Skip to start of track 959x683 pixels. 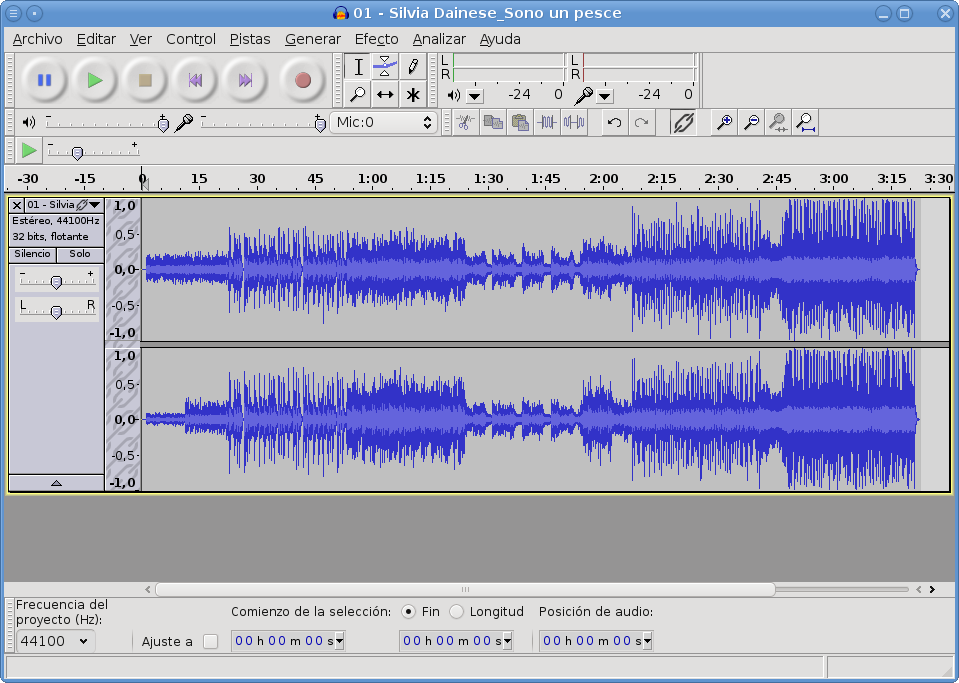coord(195,80)
